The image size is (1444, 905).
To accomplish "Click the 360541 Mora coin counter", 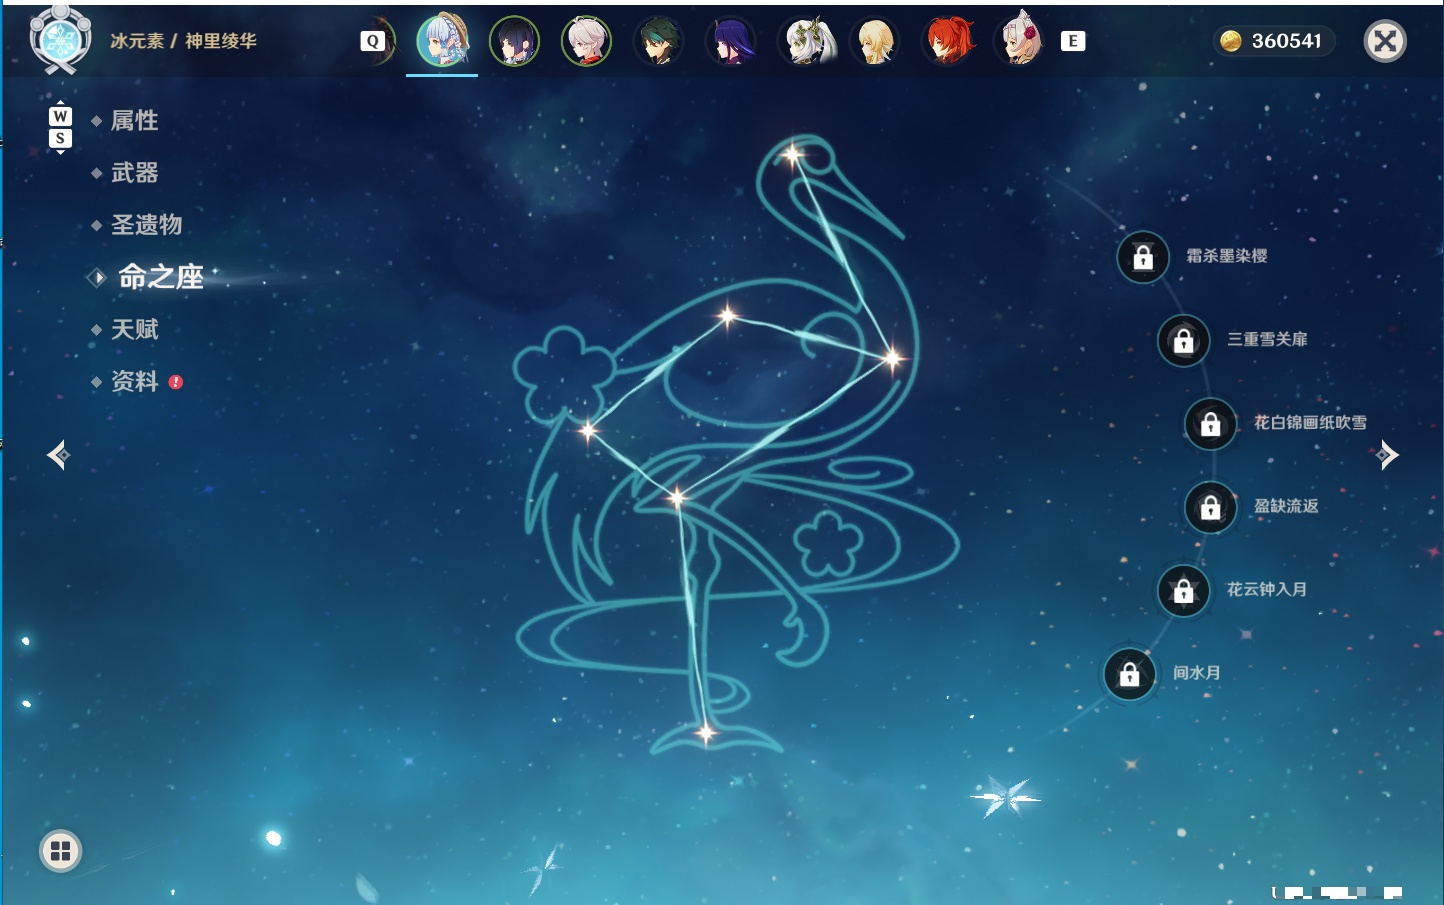I will pos(1274,41).
